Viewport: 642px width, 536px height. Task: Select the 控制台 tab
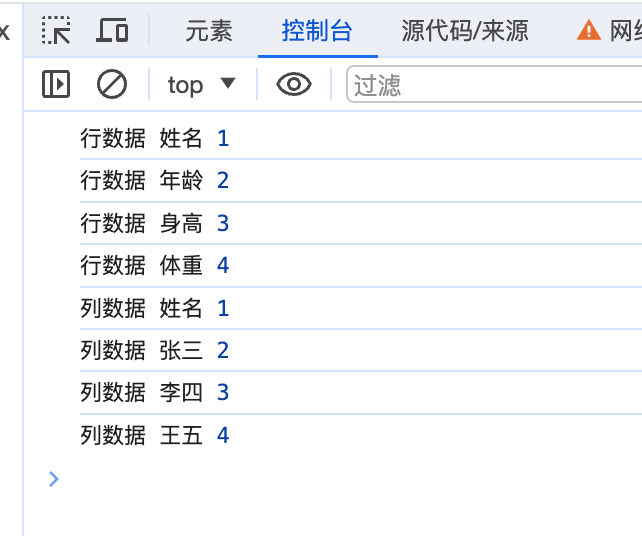pyautogui.click(x=317, y=31)
